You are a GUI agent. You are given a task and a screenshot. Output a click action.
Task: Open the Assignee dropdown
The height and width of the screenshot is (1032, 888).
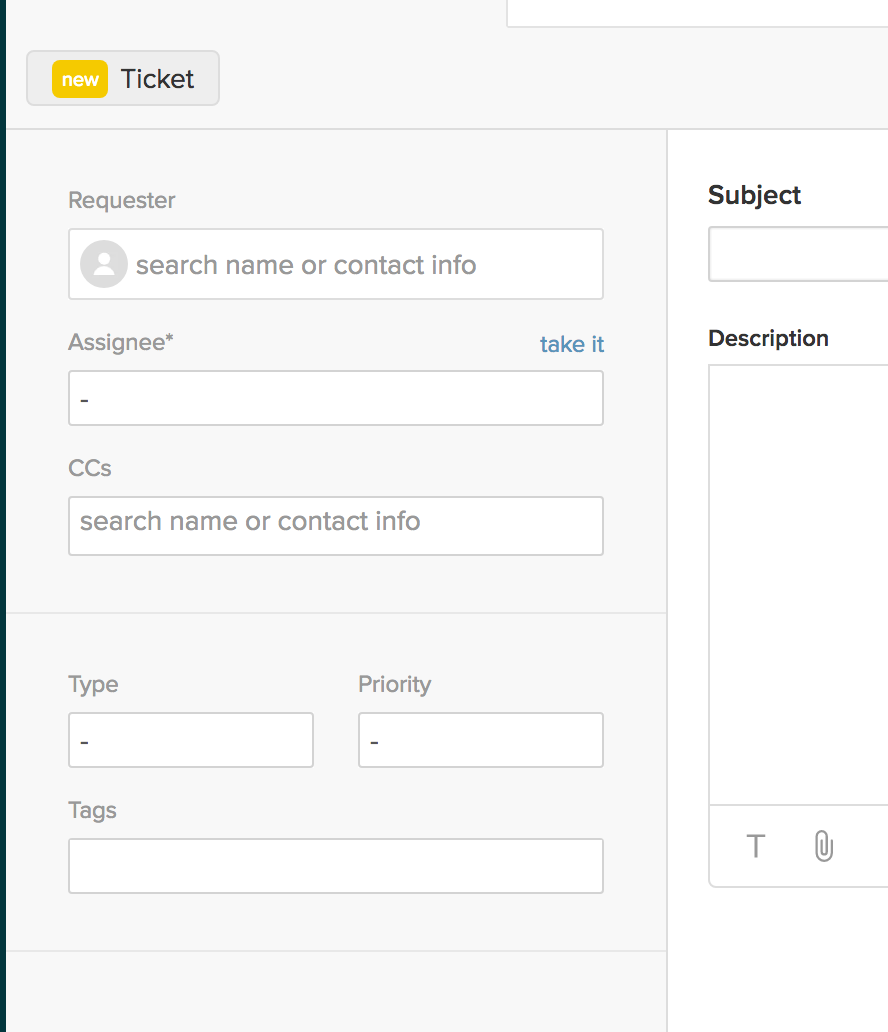[336, 398]
